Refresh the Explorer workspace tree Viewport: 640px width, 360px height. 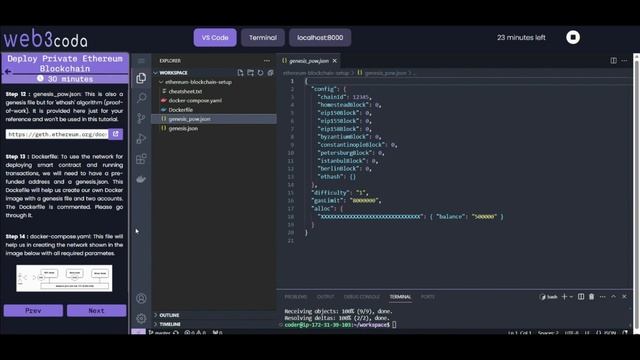pyautogui.click(x=260, y=73)
